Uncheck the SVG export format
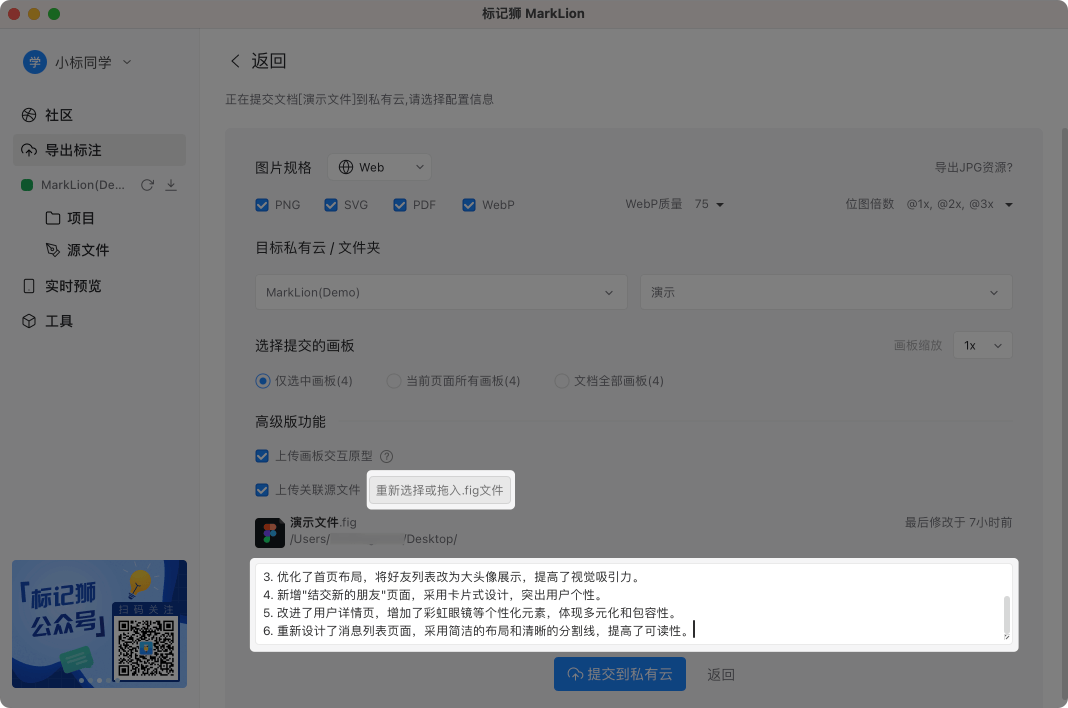The image size is (1068, 708). [x=331, y=205]
